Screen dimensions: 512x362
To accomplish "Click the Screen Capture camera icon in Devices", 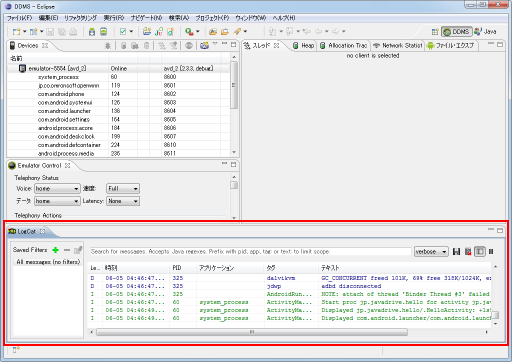I will tap(204, 46).
